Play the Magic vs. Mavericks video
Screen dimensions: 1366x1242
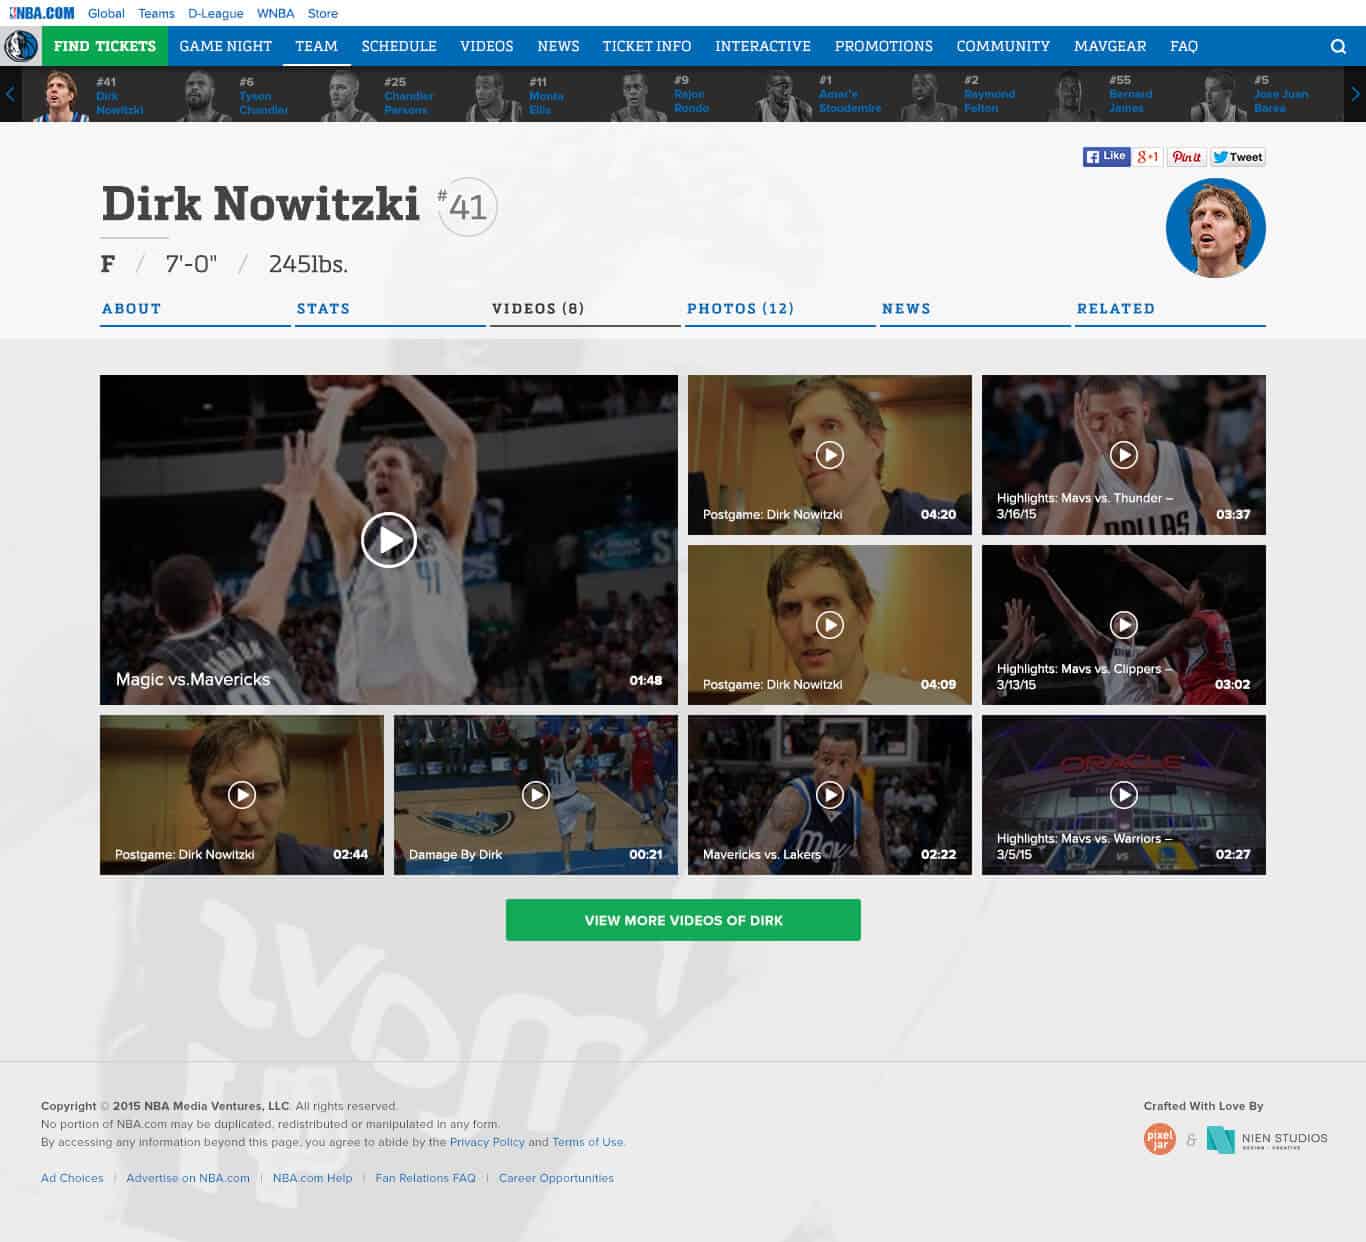coord(388,540)
